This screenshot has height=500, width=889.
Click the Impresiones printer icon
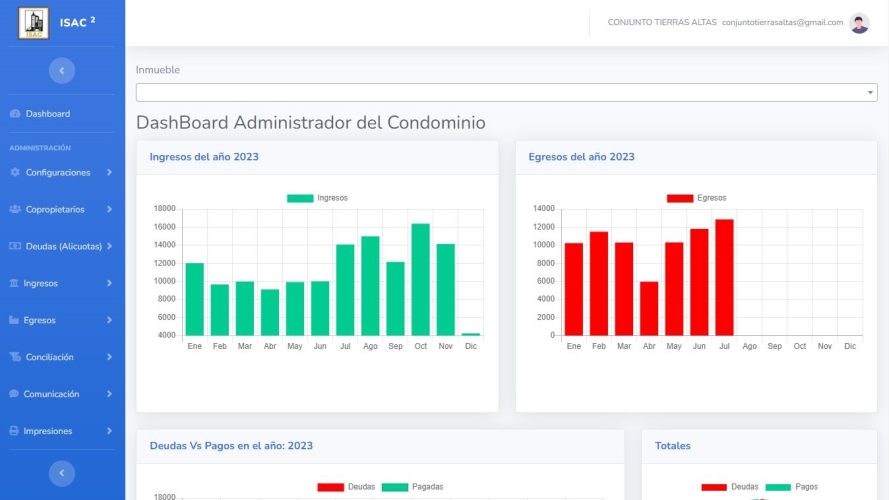14,430
